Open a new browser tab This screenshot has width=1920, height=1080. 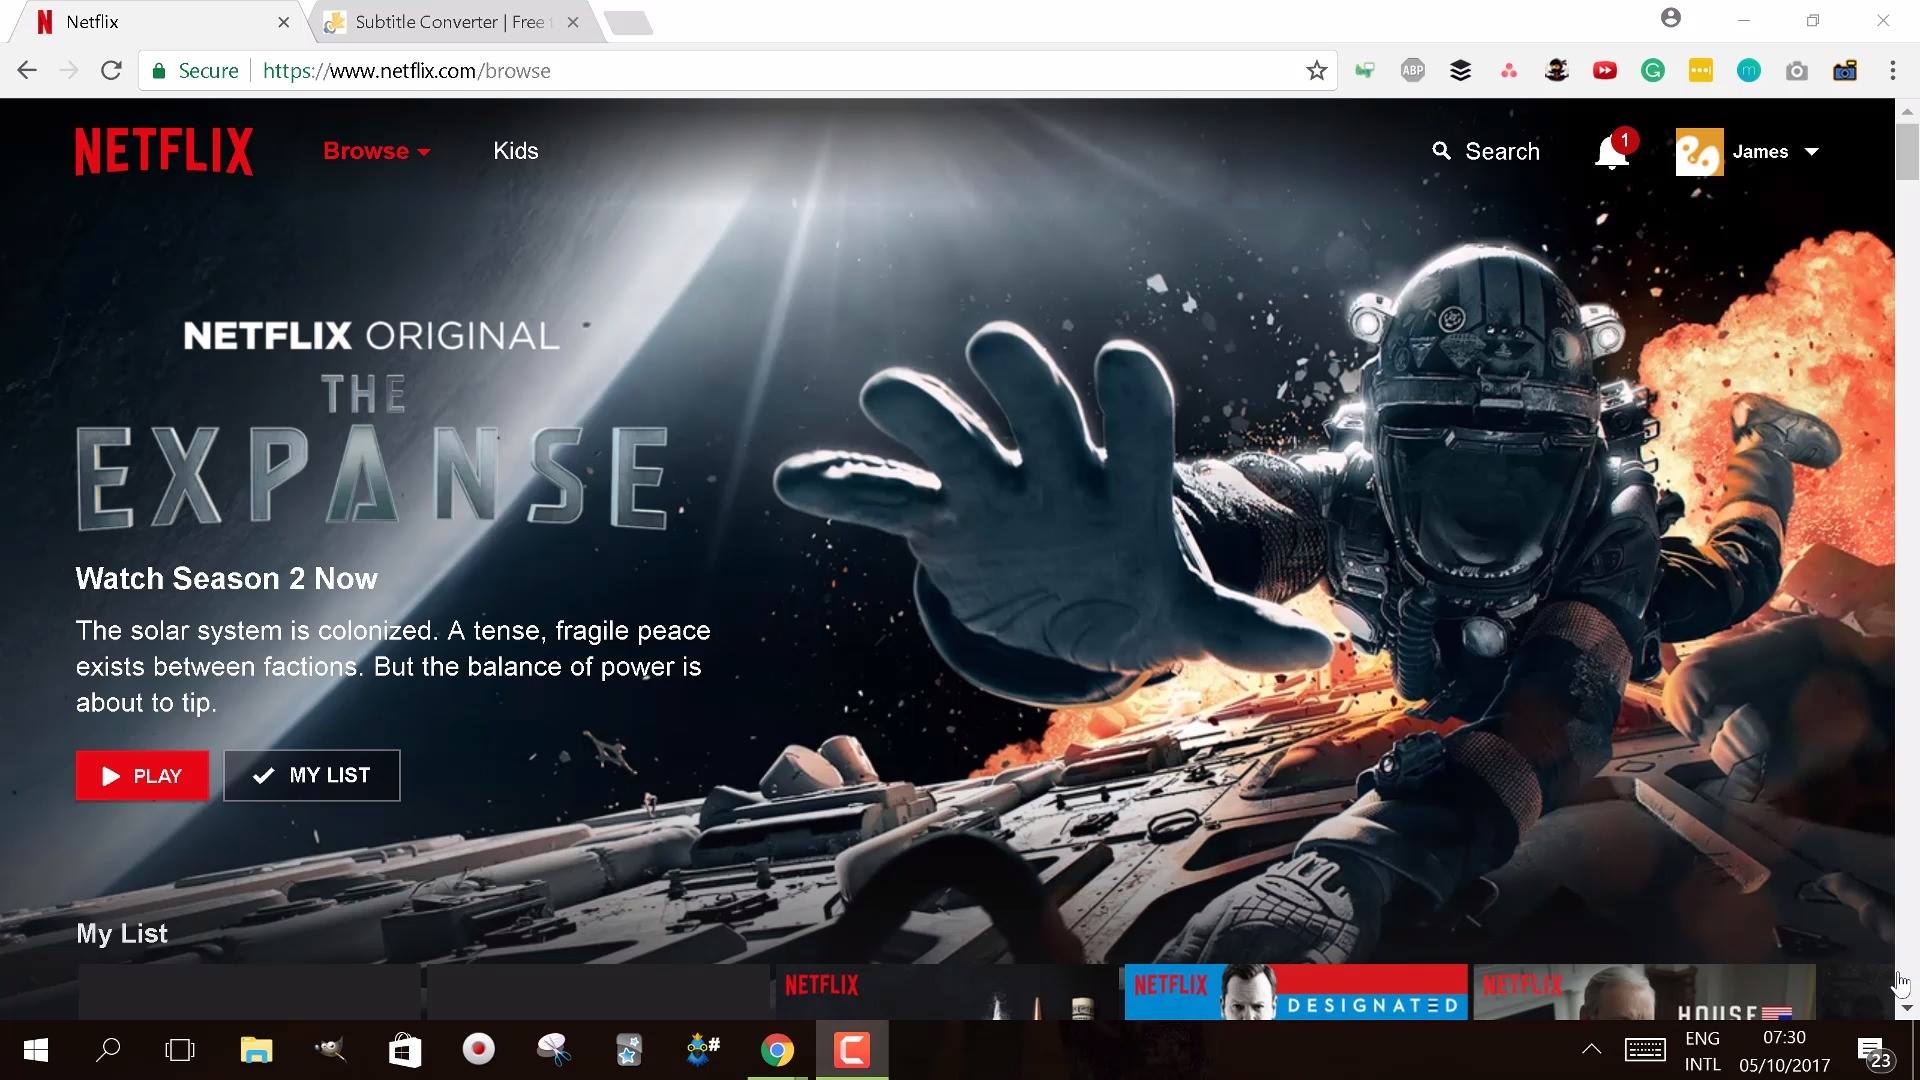click(x=630, y=22)
